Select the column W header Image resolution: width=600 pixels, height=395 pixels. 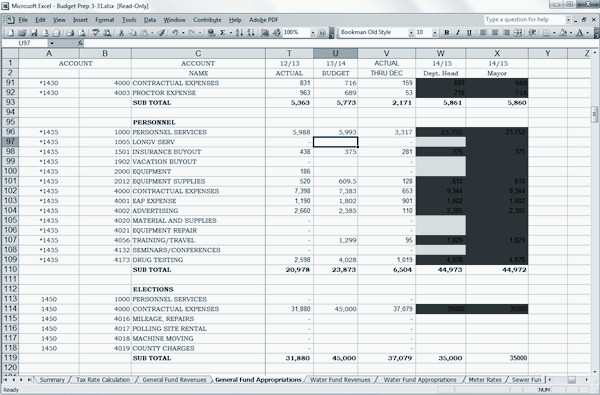pos(440,53)
